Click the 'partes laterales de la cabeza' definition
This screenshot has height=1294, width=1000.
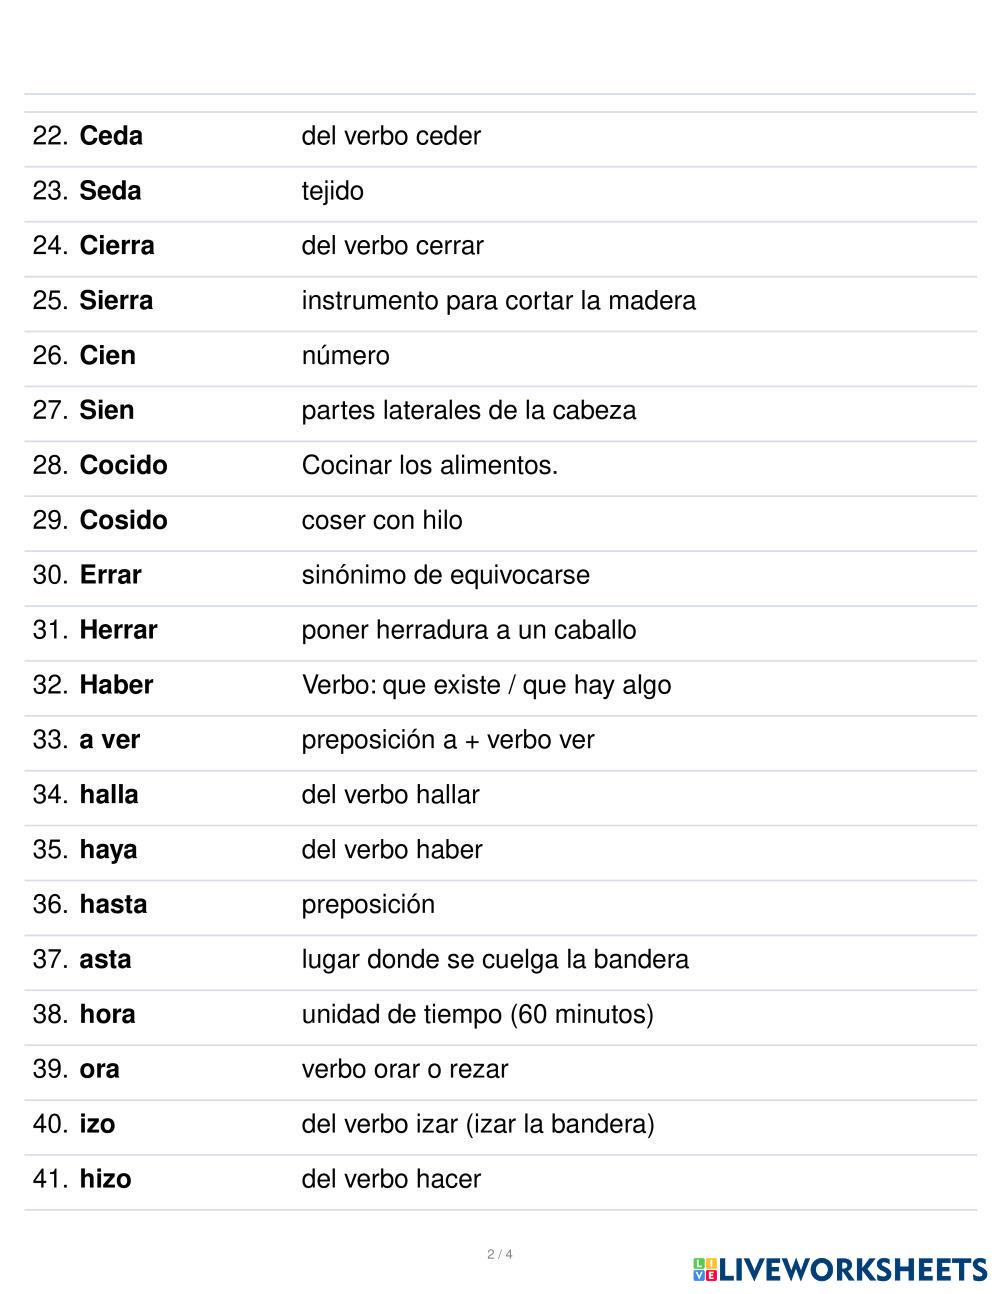tap(469, 411)
